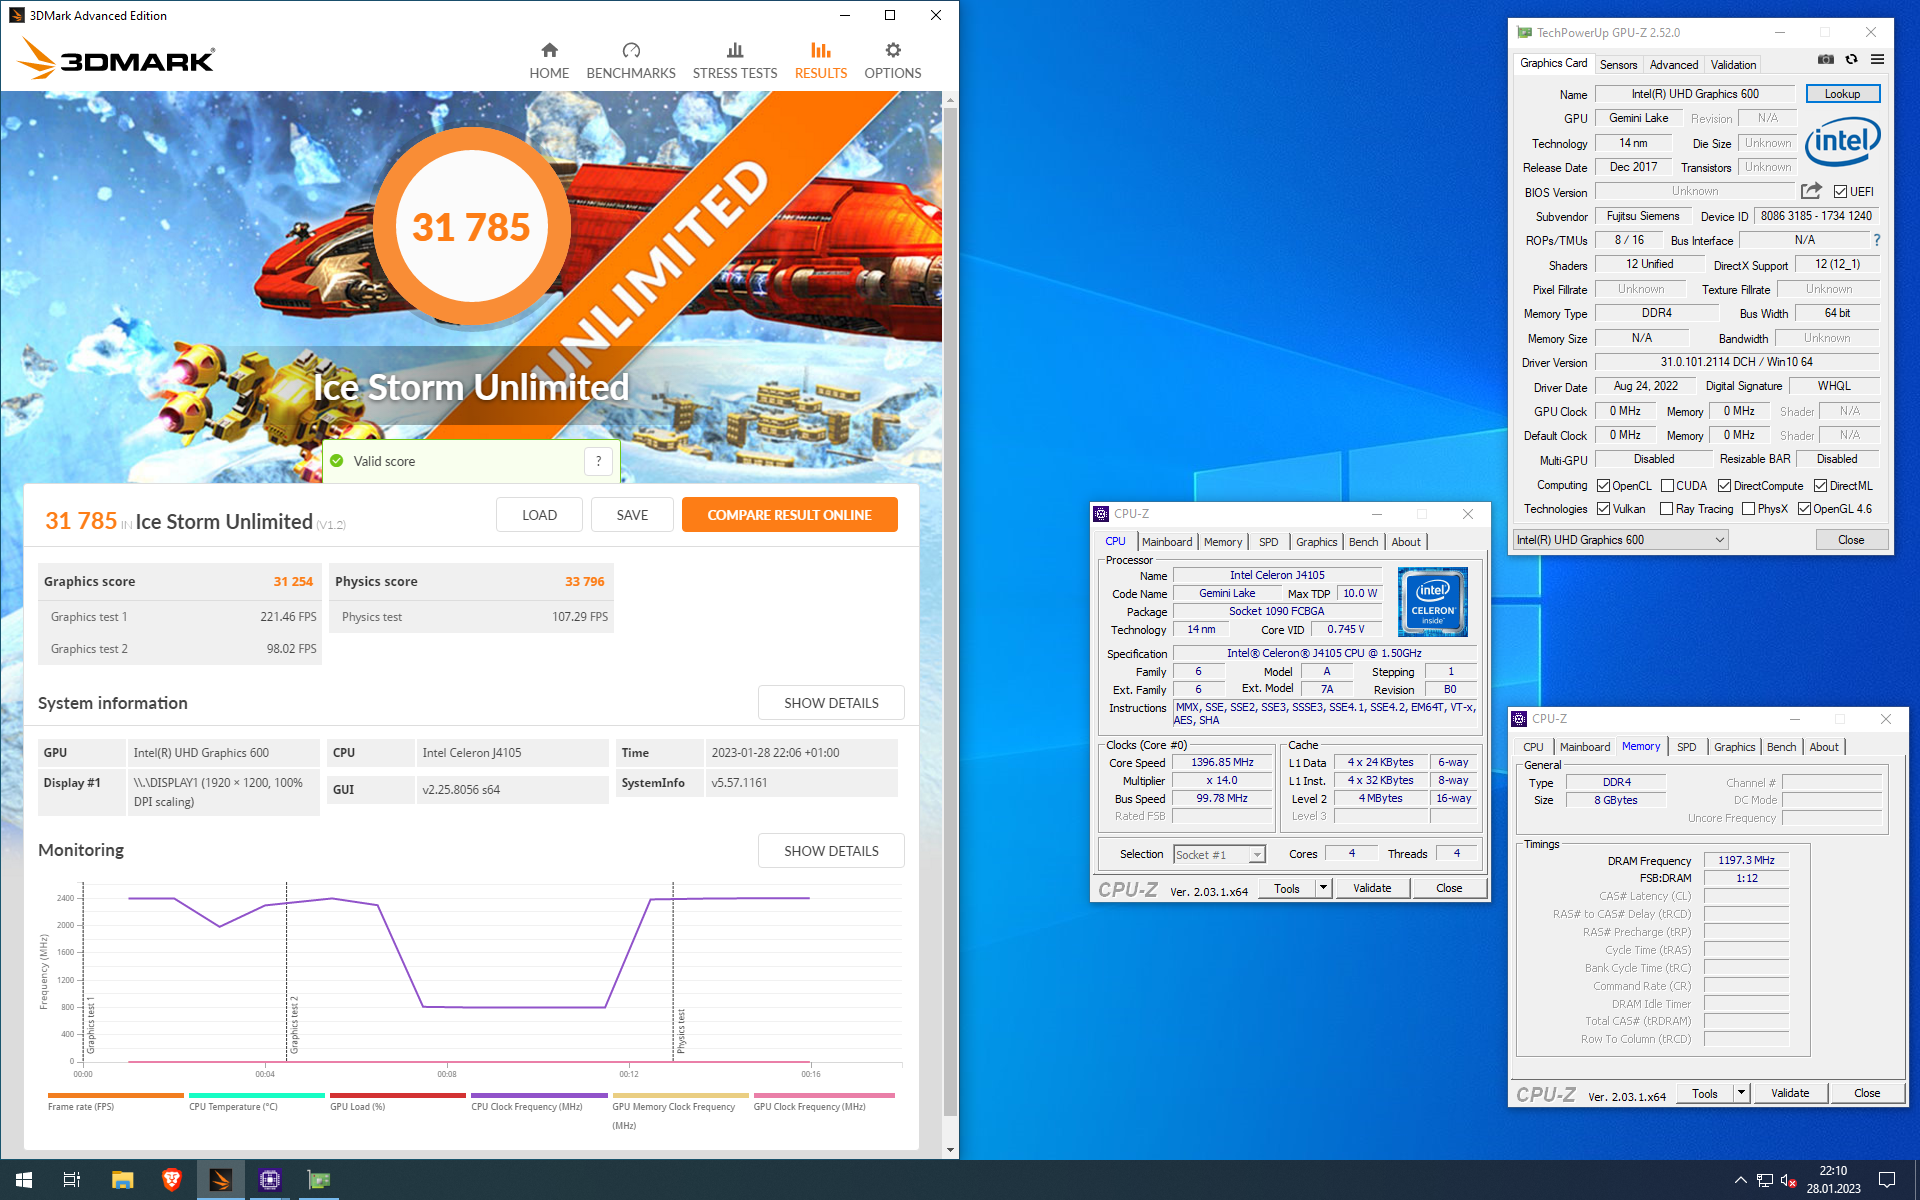The height and width of the screenshot is (1200, 1920).
Task: Switch to the Advanced tab in GPU-Z
Action: coord(1673,65)
